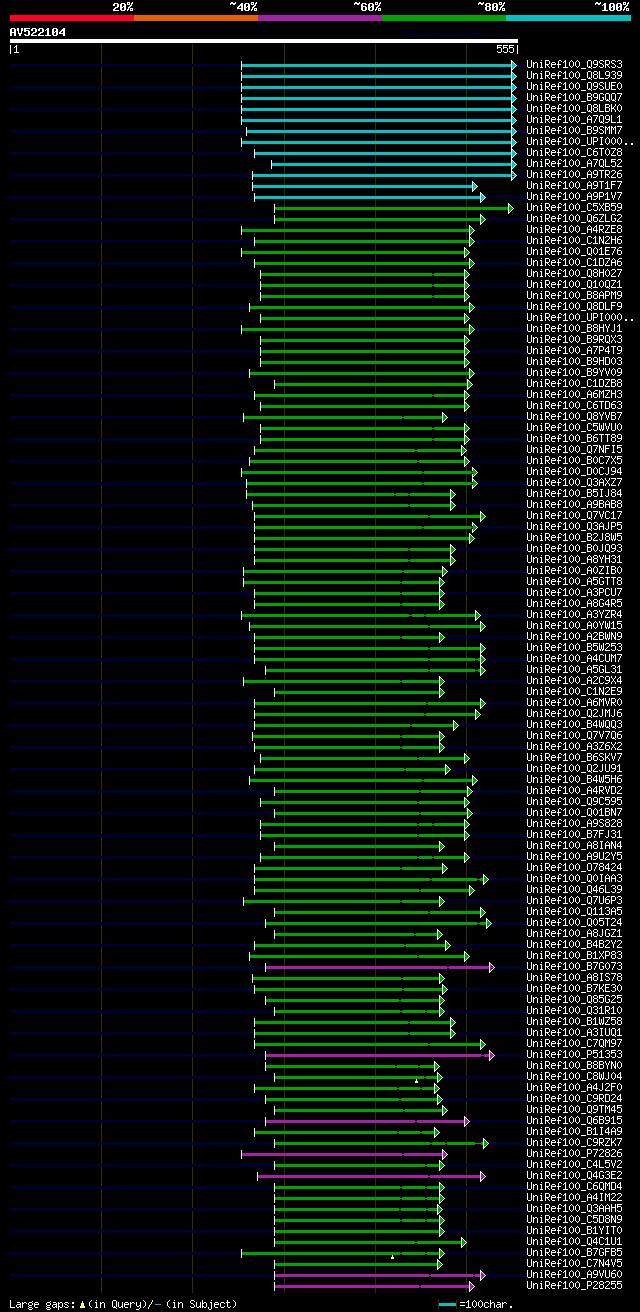Select label UniRef100_A5GTT8
Screen dimensions: 640x1312
coord(574,582)
